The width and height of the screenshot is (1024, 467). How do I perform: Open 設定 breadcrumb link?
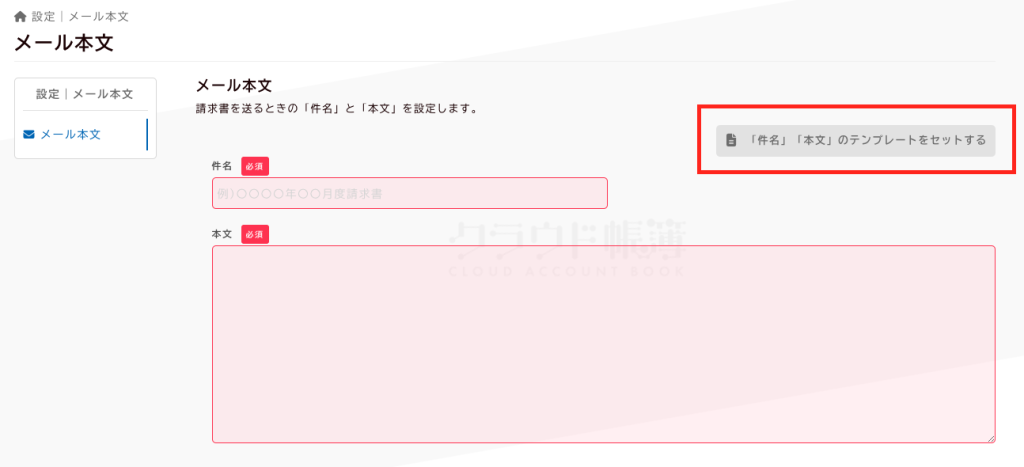click(x=43, y=16)
